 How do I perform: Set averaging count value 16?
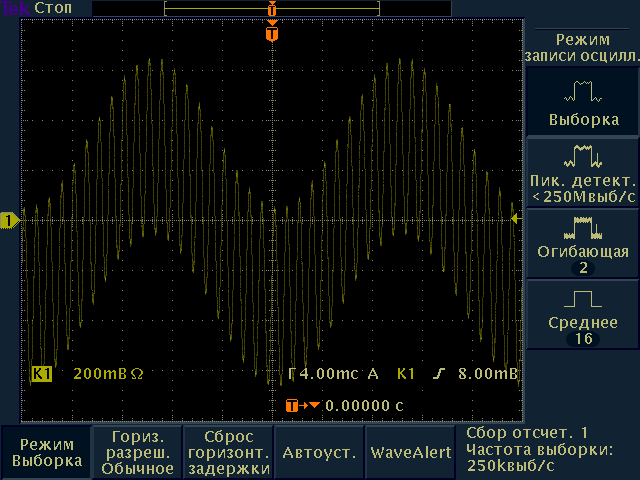point(582,340)
